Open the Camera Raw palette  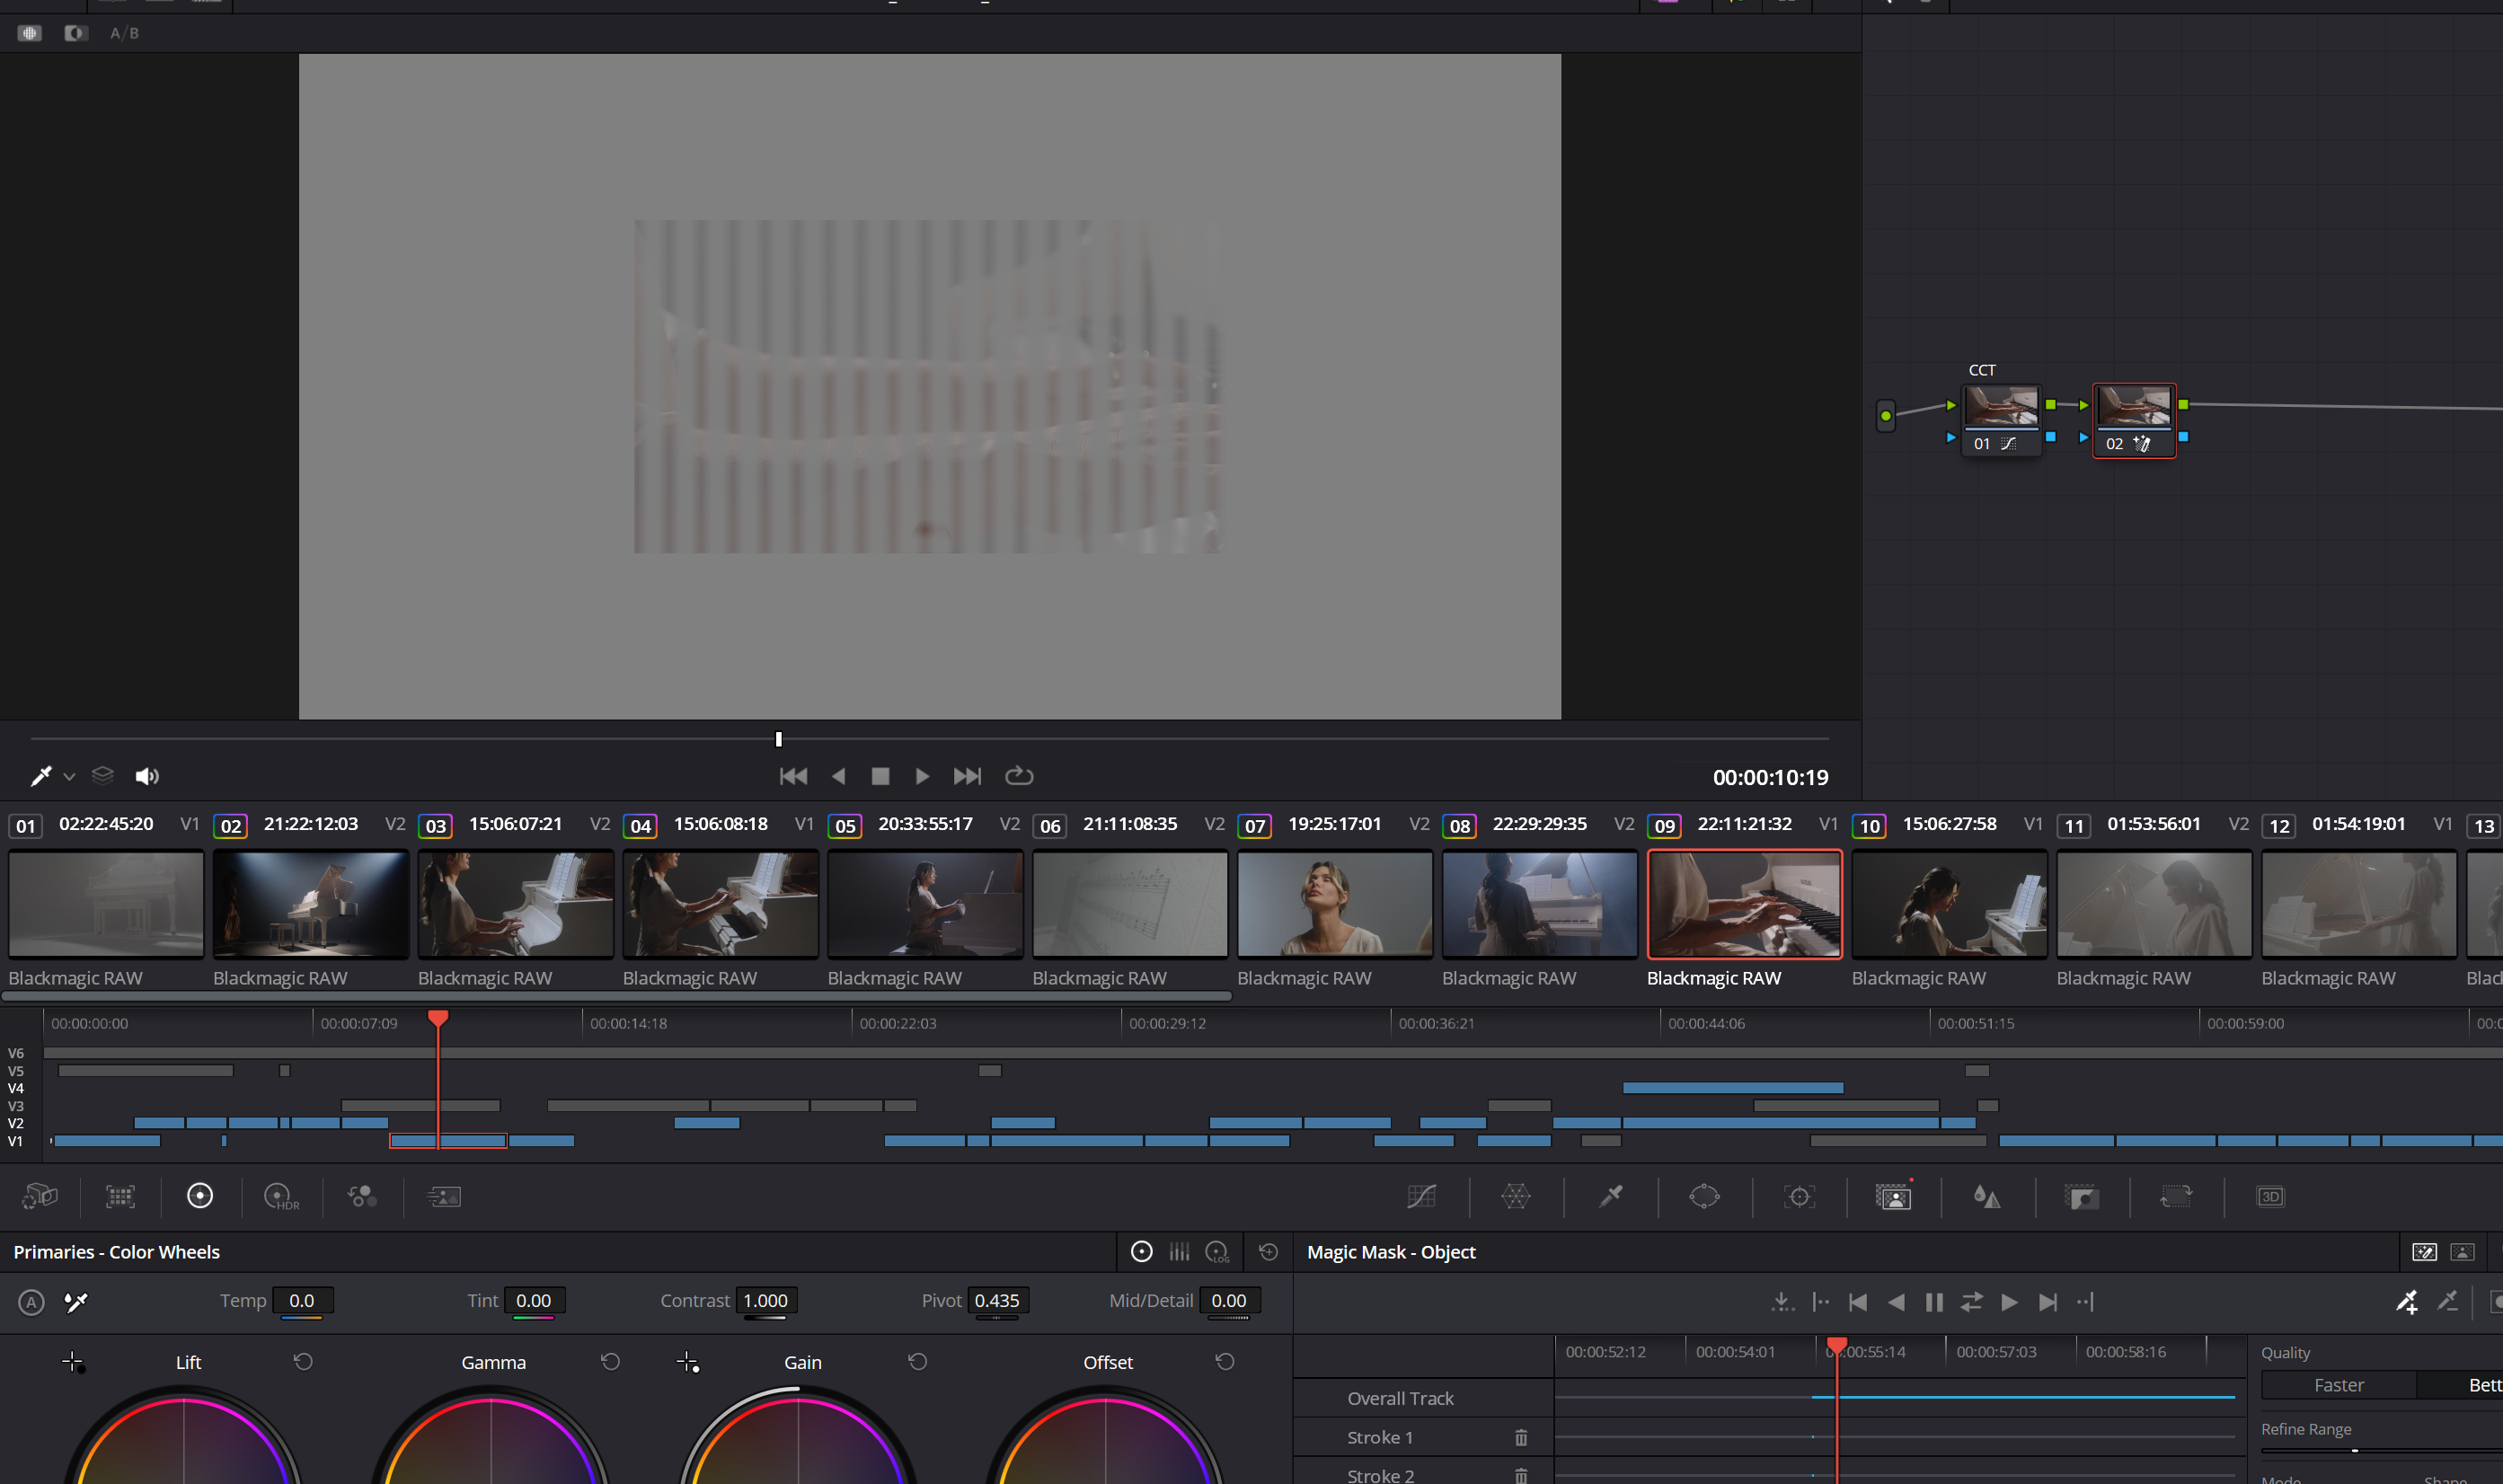(41, 1196)
